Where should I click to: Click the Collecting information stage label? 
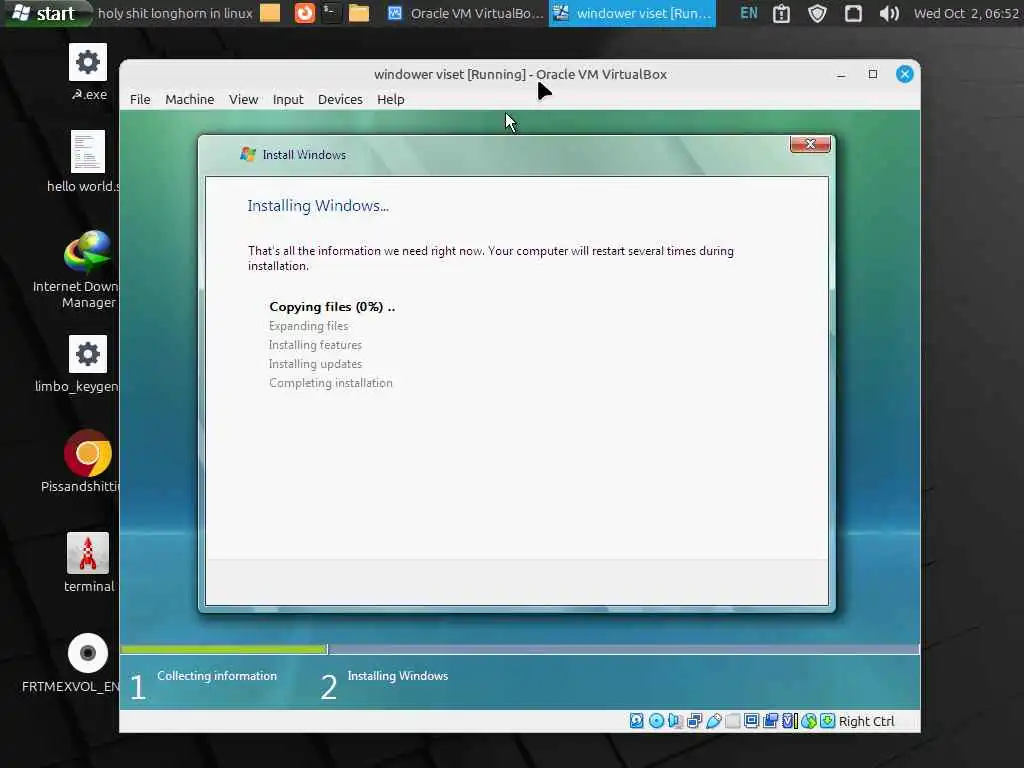(217, 676)
